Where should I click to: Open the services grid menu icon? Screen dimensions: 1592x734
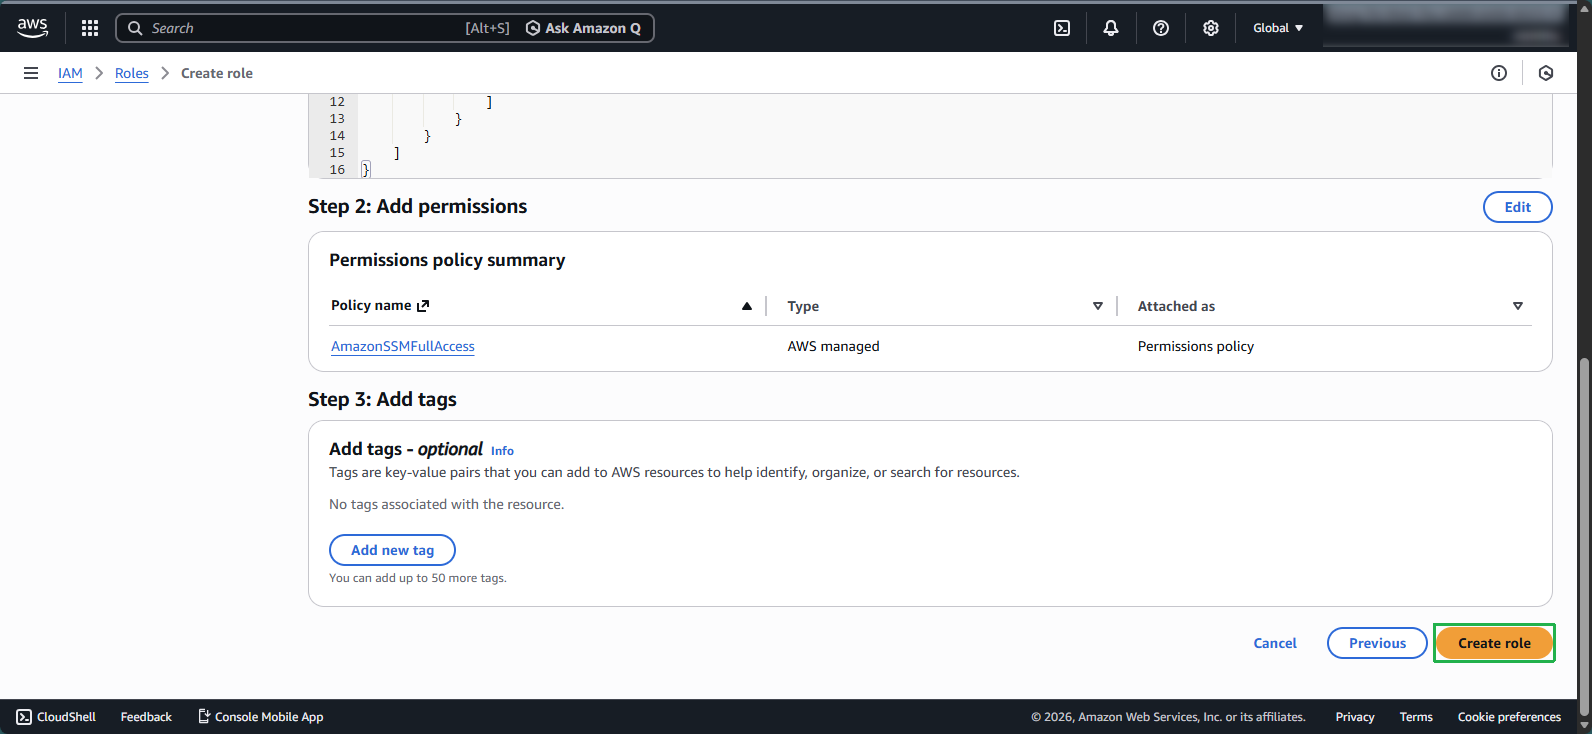pyautogui.click(x=90, y=28)
